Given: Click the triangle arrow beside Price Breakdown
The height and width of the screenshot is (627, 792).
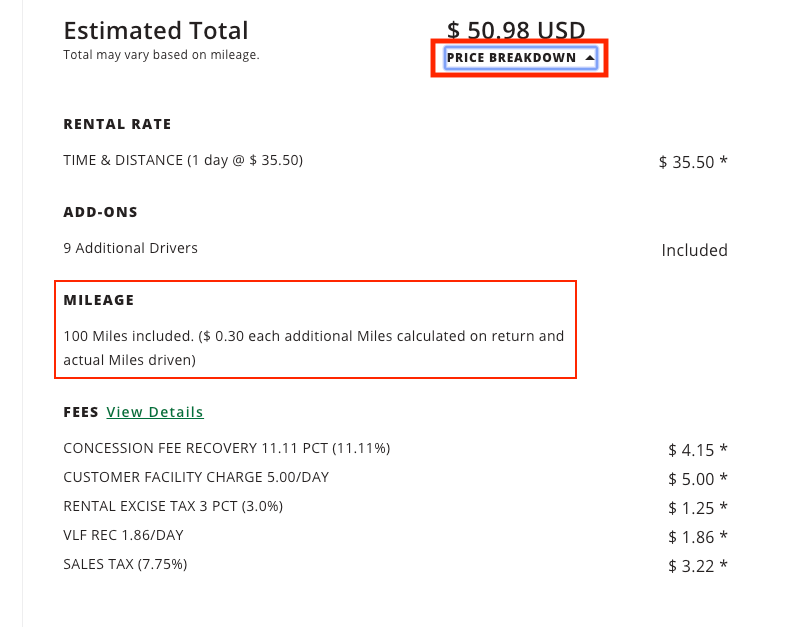Looking at the screenshot, I should pyautogui.click(x=590, y=58).
